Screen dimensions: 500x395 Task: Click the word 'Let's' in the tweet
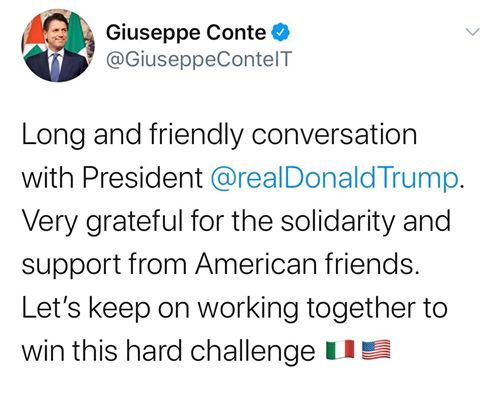click(x=51, y=308)
